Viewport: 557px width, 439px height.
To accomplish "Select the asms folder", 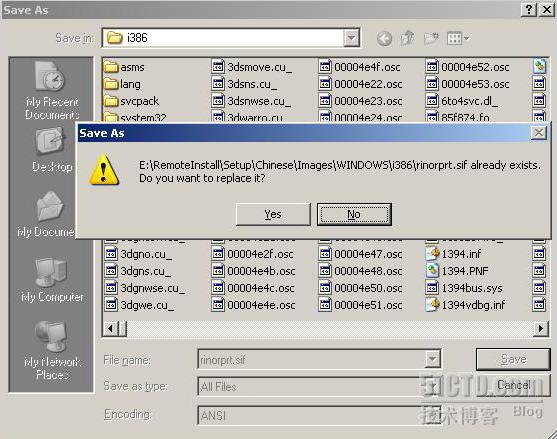I will click(124, 67).
